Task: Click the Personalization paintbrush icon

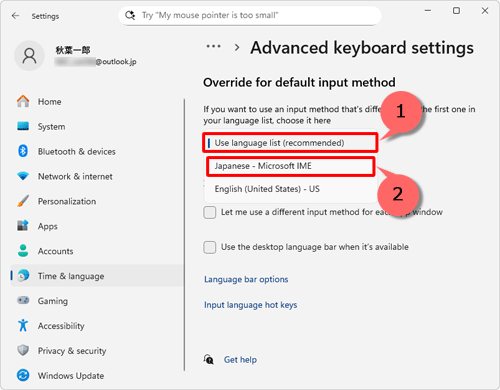Action: 23,201
